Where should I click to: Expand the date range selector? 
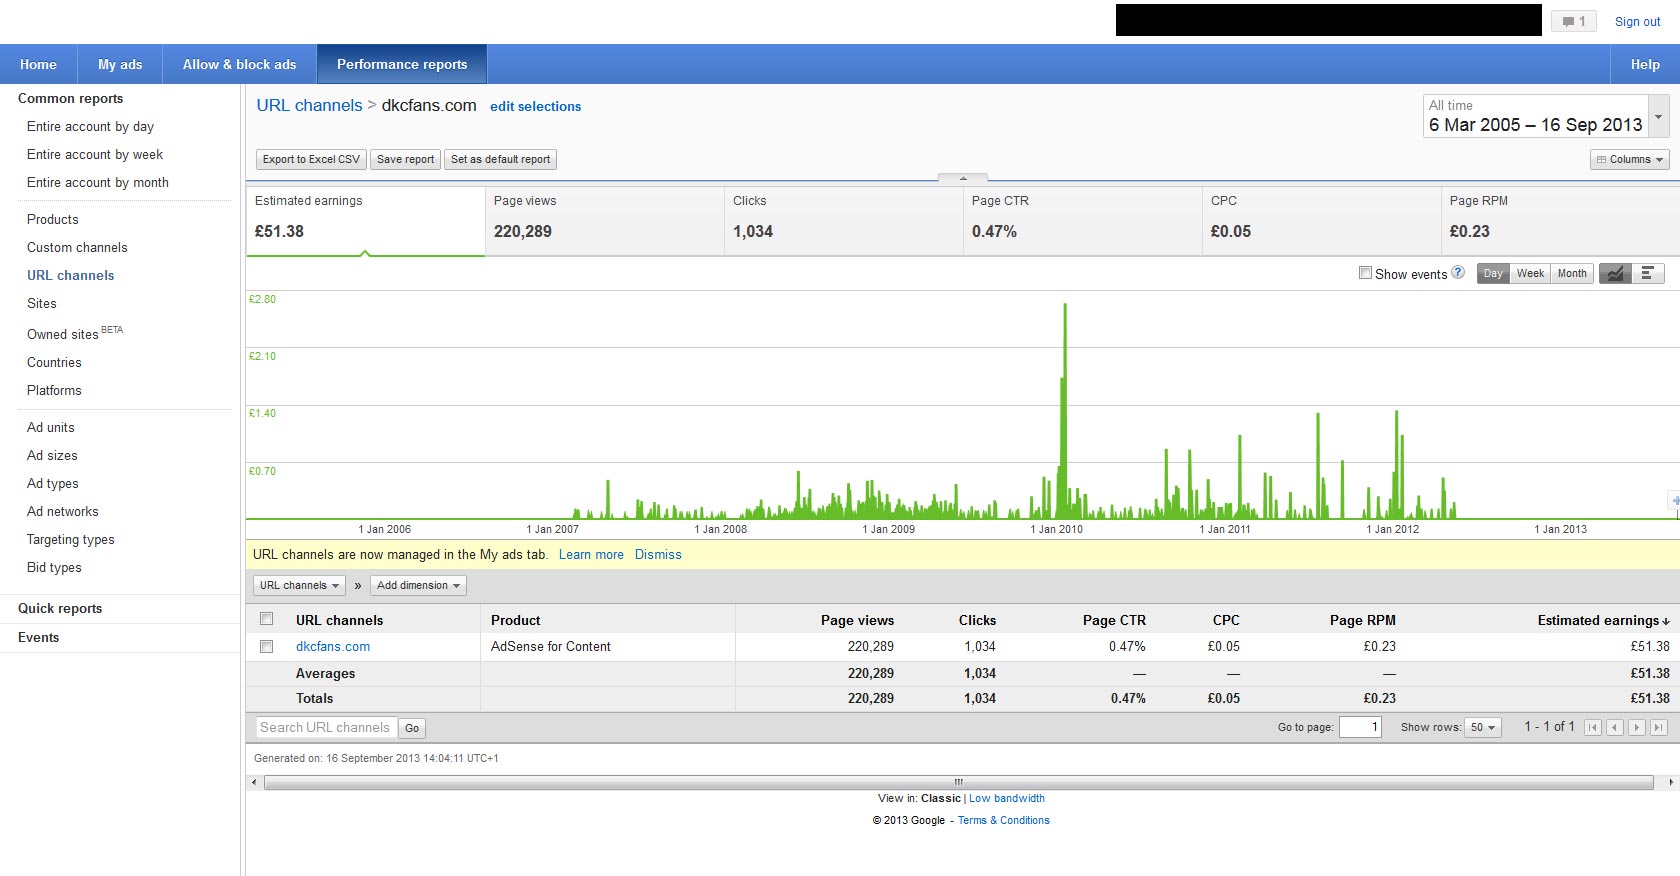click(x=1658, y=116)
